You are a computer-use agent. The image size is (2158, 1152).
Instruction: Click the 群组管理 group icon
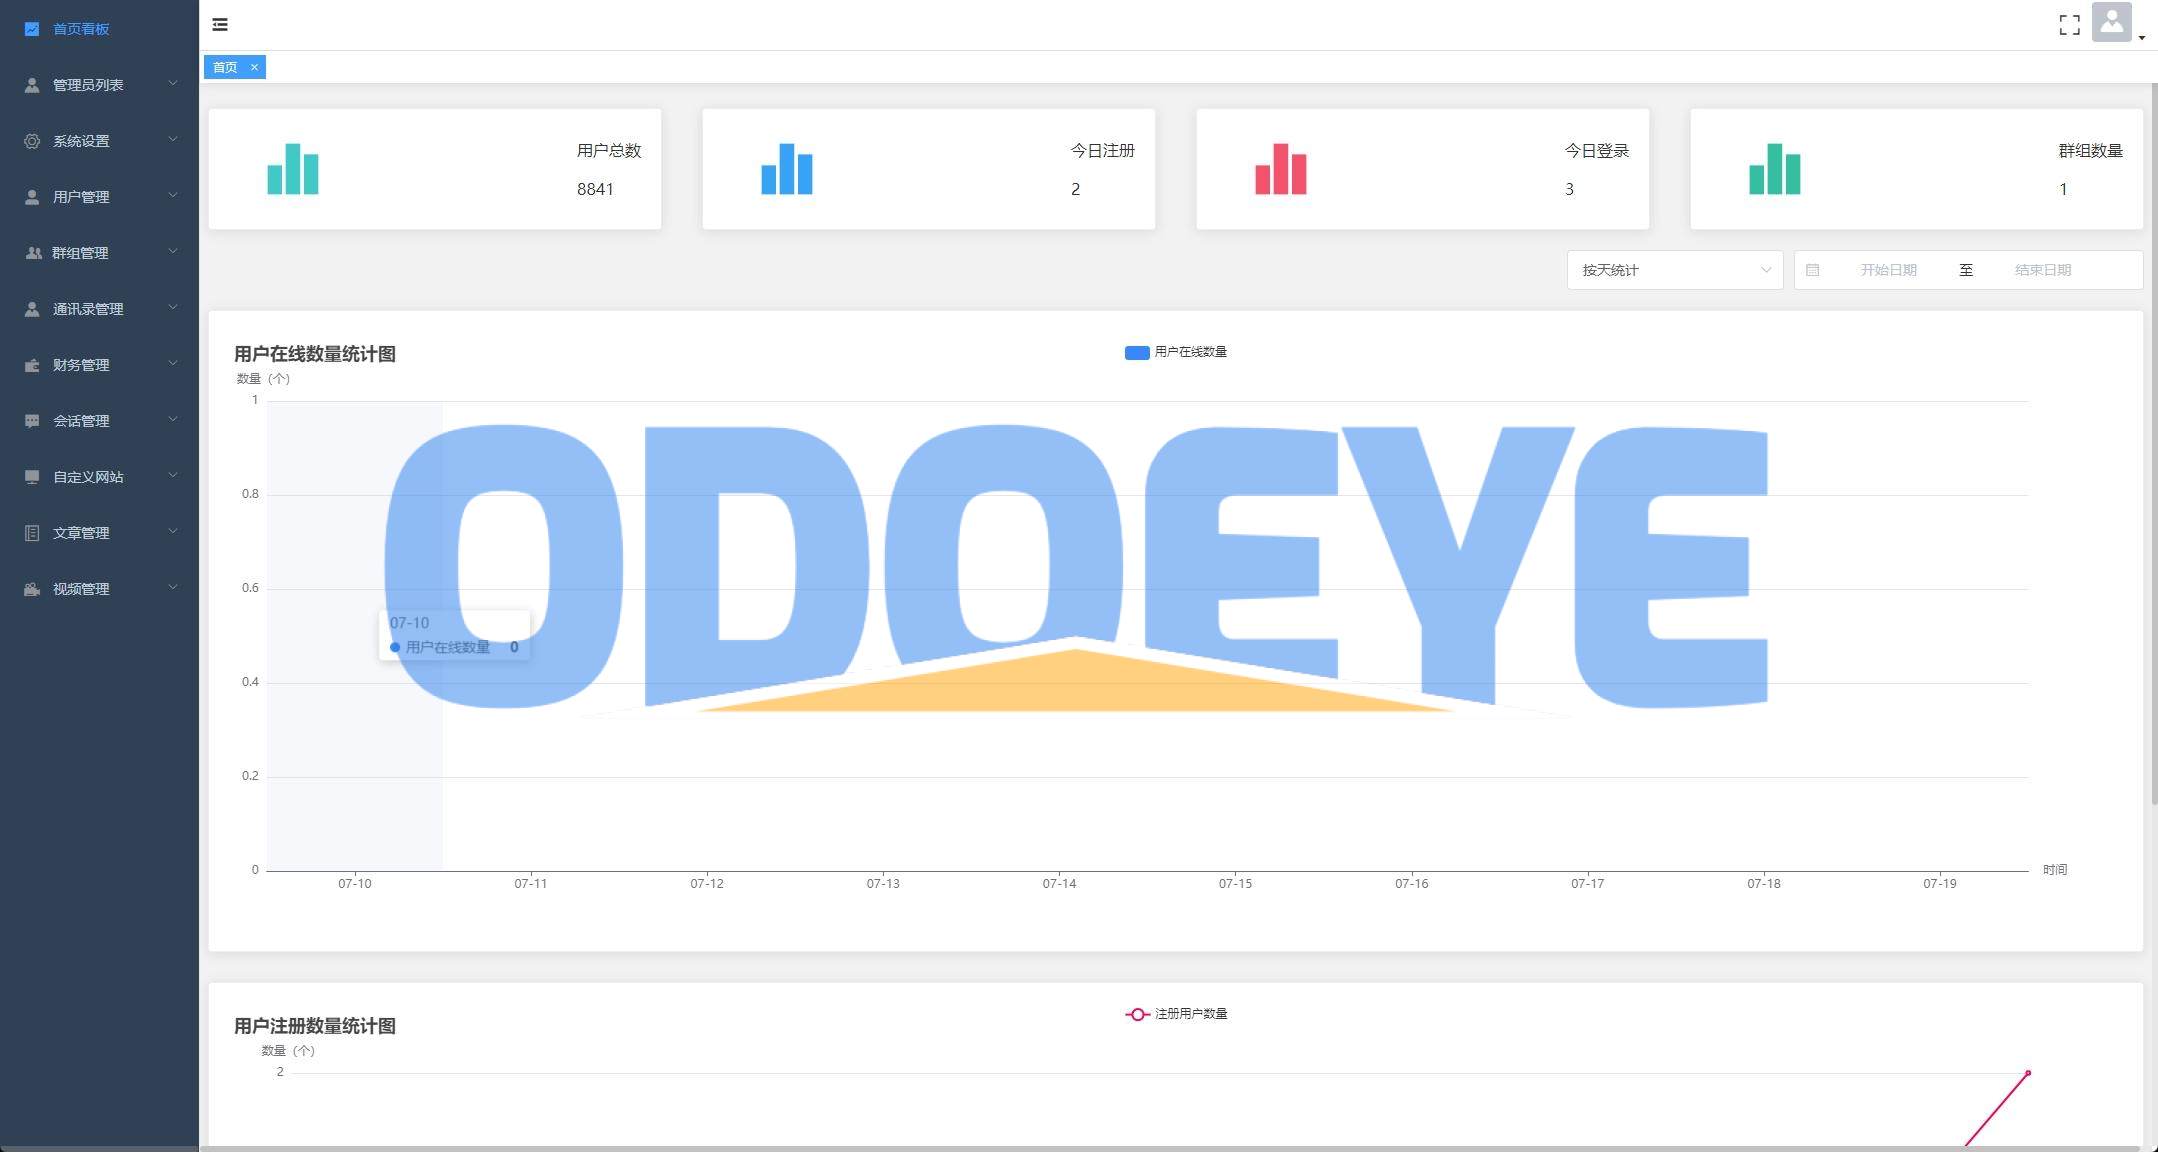coord(32,253)
